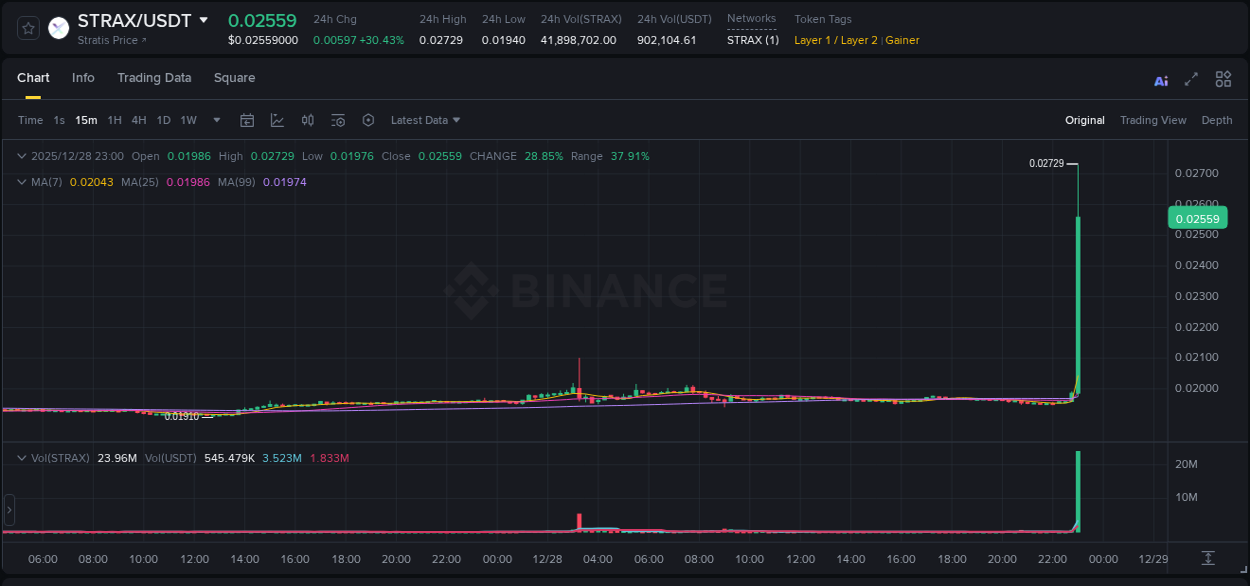The image size is (1250, 586).
Task: Select the Gainer token tag
Action: 902,40
